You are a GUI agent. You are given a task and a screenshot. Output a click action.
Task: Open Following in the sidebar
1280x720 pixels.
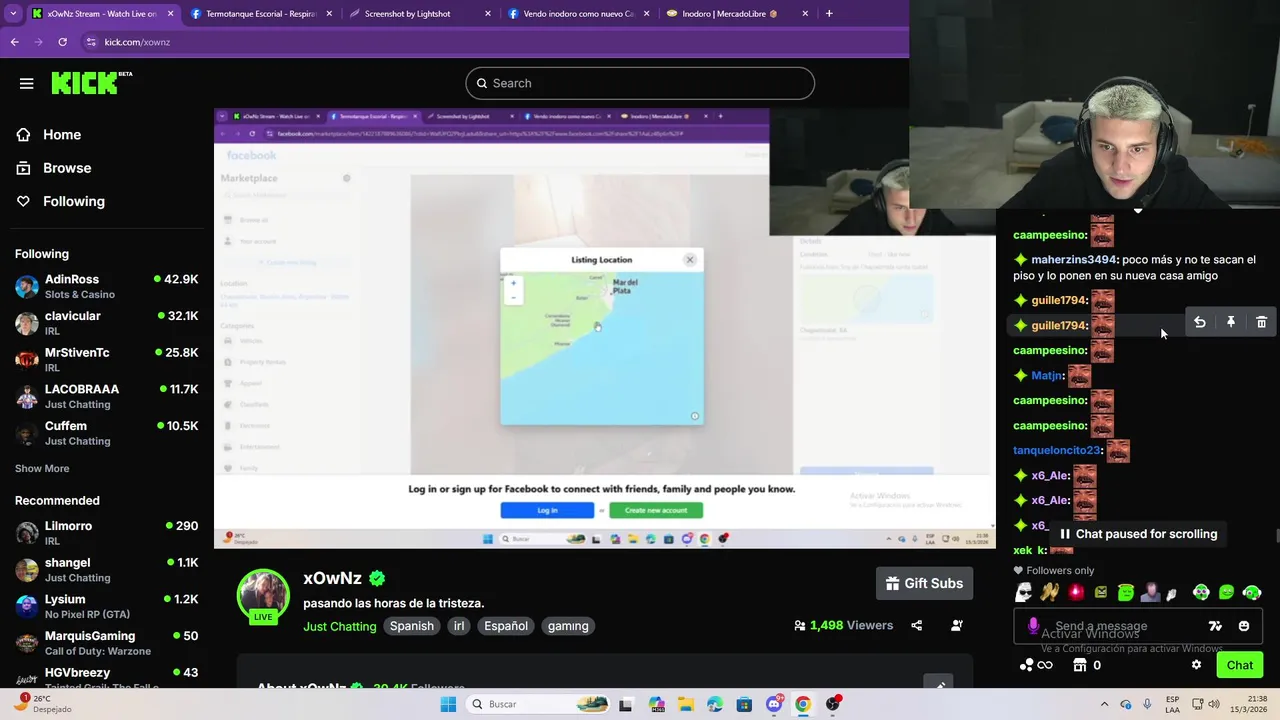point(73,201)
